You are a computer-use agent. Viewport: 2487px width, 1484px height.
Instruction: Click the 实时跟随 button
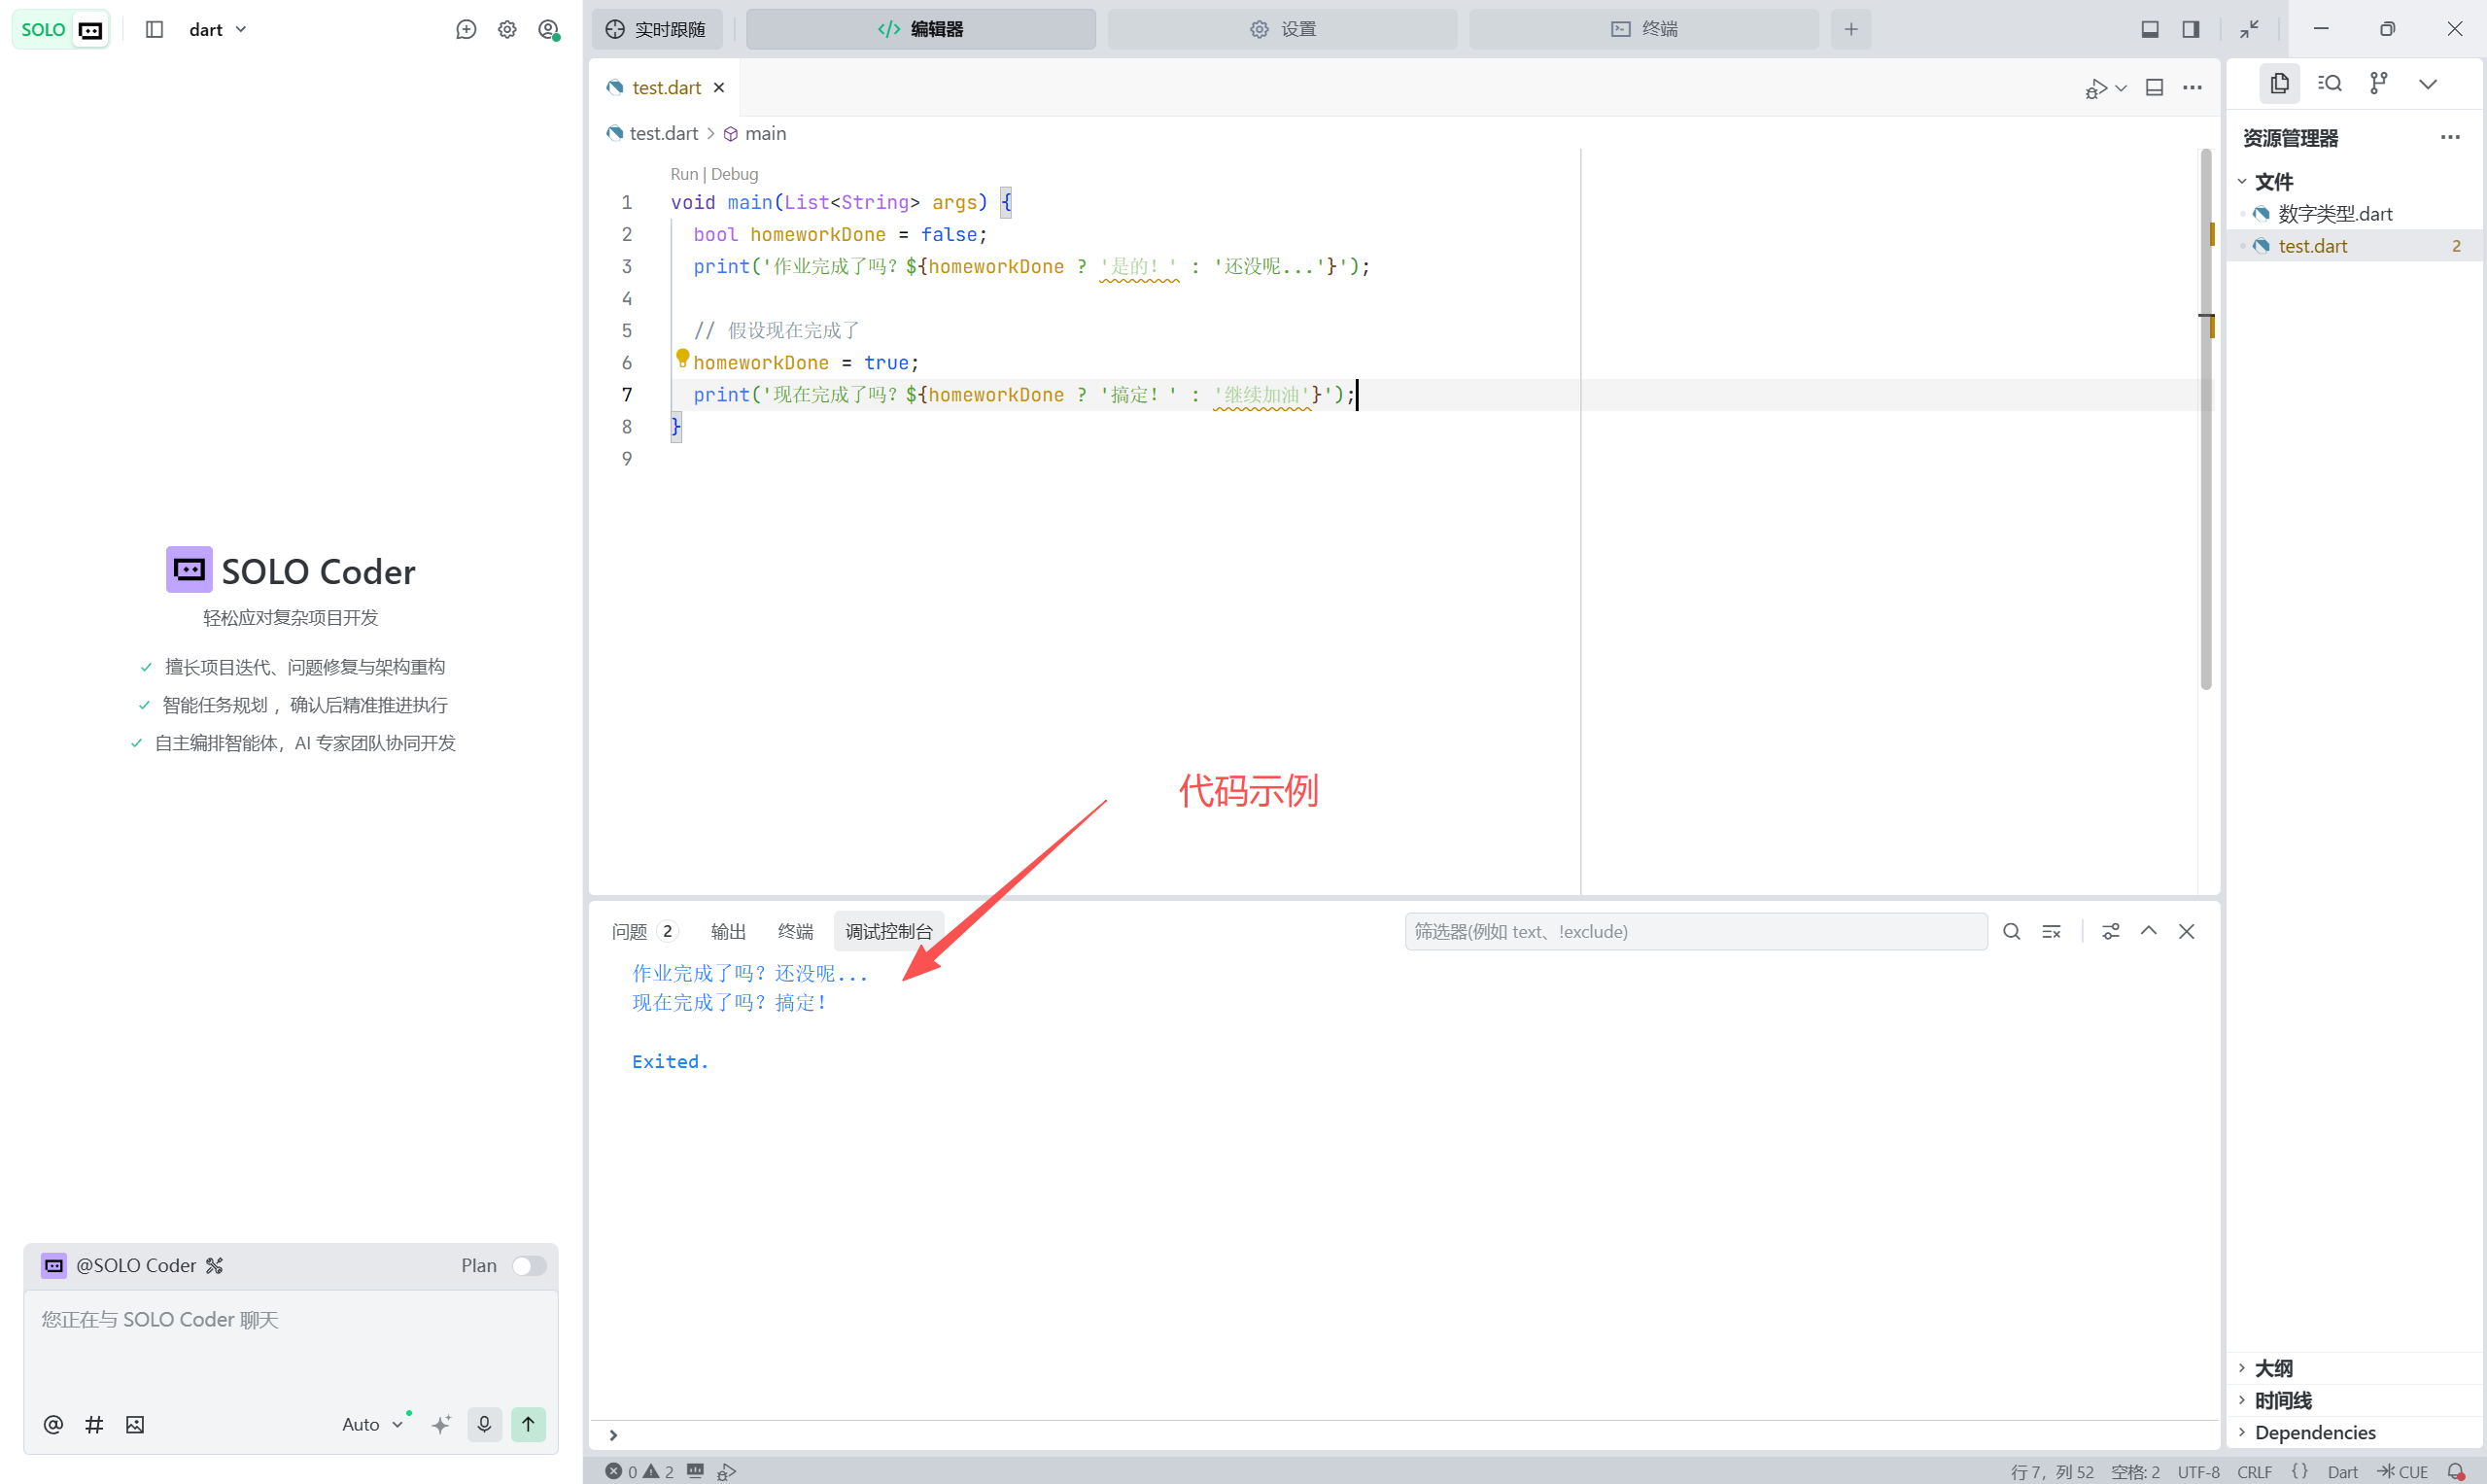pyautogui.click(x=656, y=29)
